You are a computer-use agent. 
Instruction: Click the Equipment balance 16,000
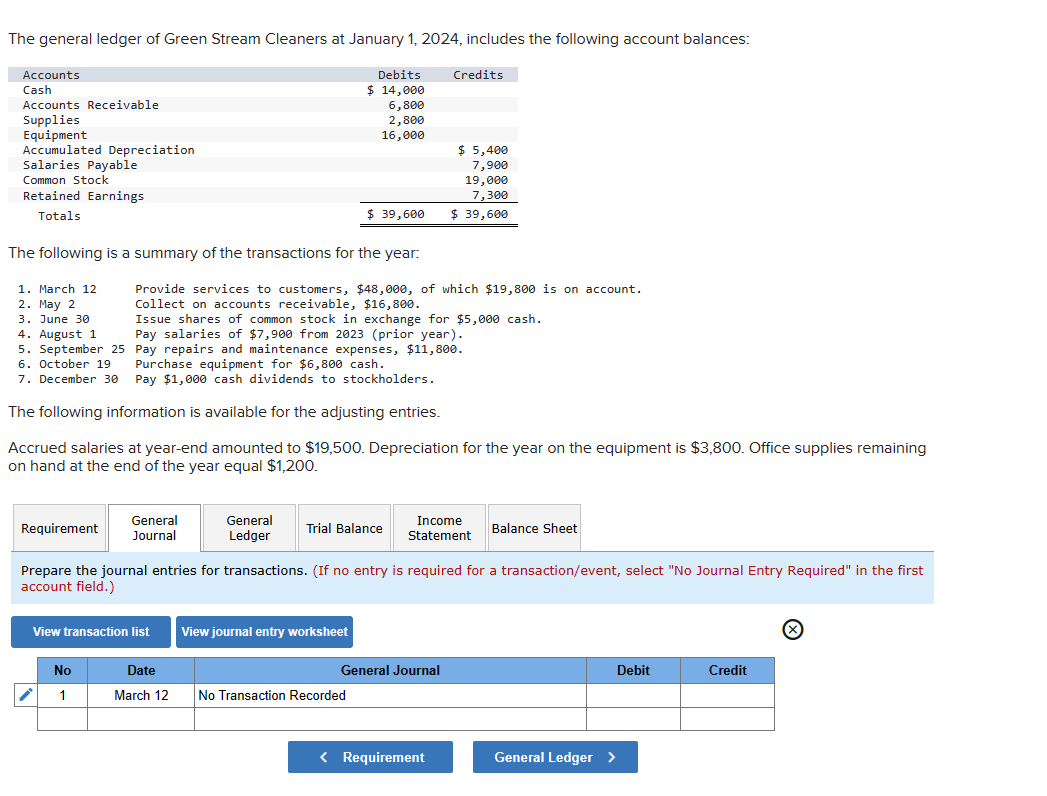pyautogui.click(x=403, y=135)
